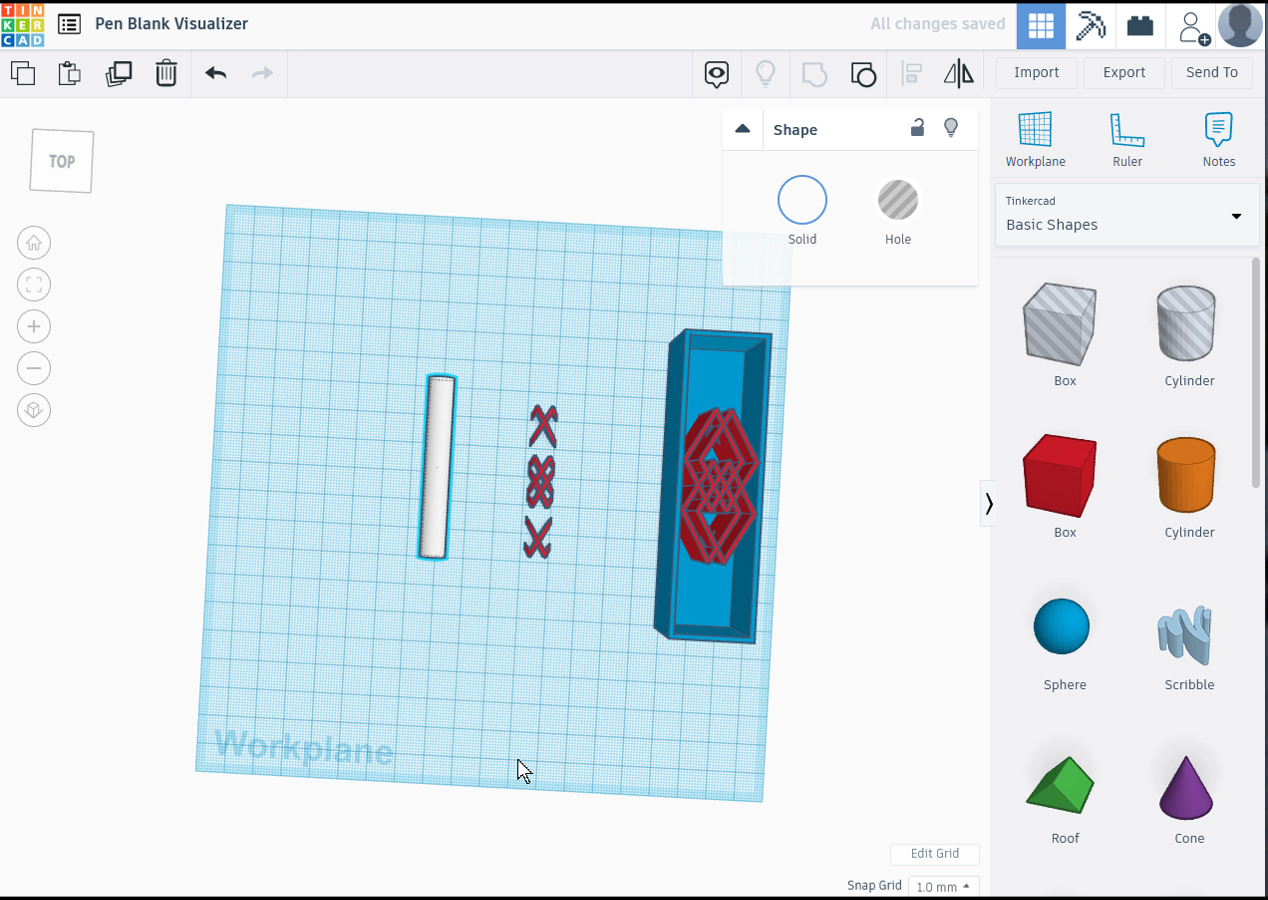1268x900 pixels.
Task: Open the view options eye icon
Action: (x=716, y=74)
